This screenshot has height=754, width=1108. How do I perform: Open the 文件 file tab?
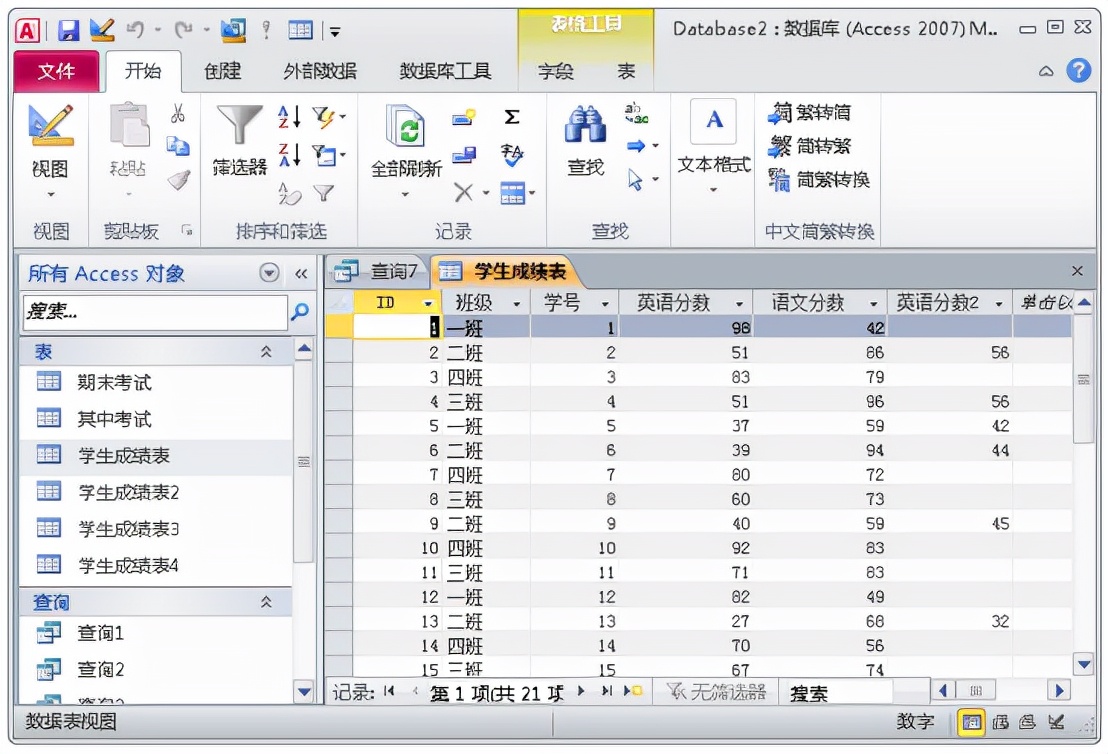coord(57,71)
